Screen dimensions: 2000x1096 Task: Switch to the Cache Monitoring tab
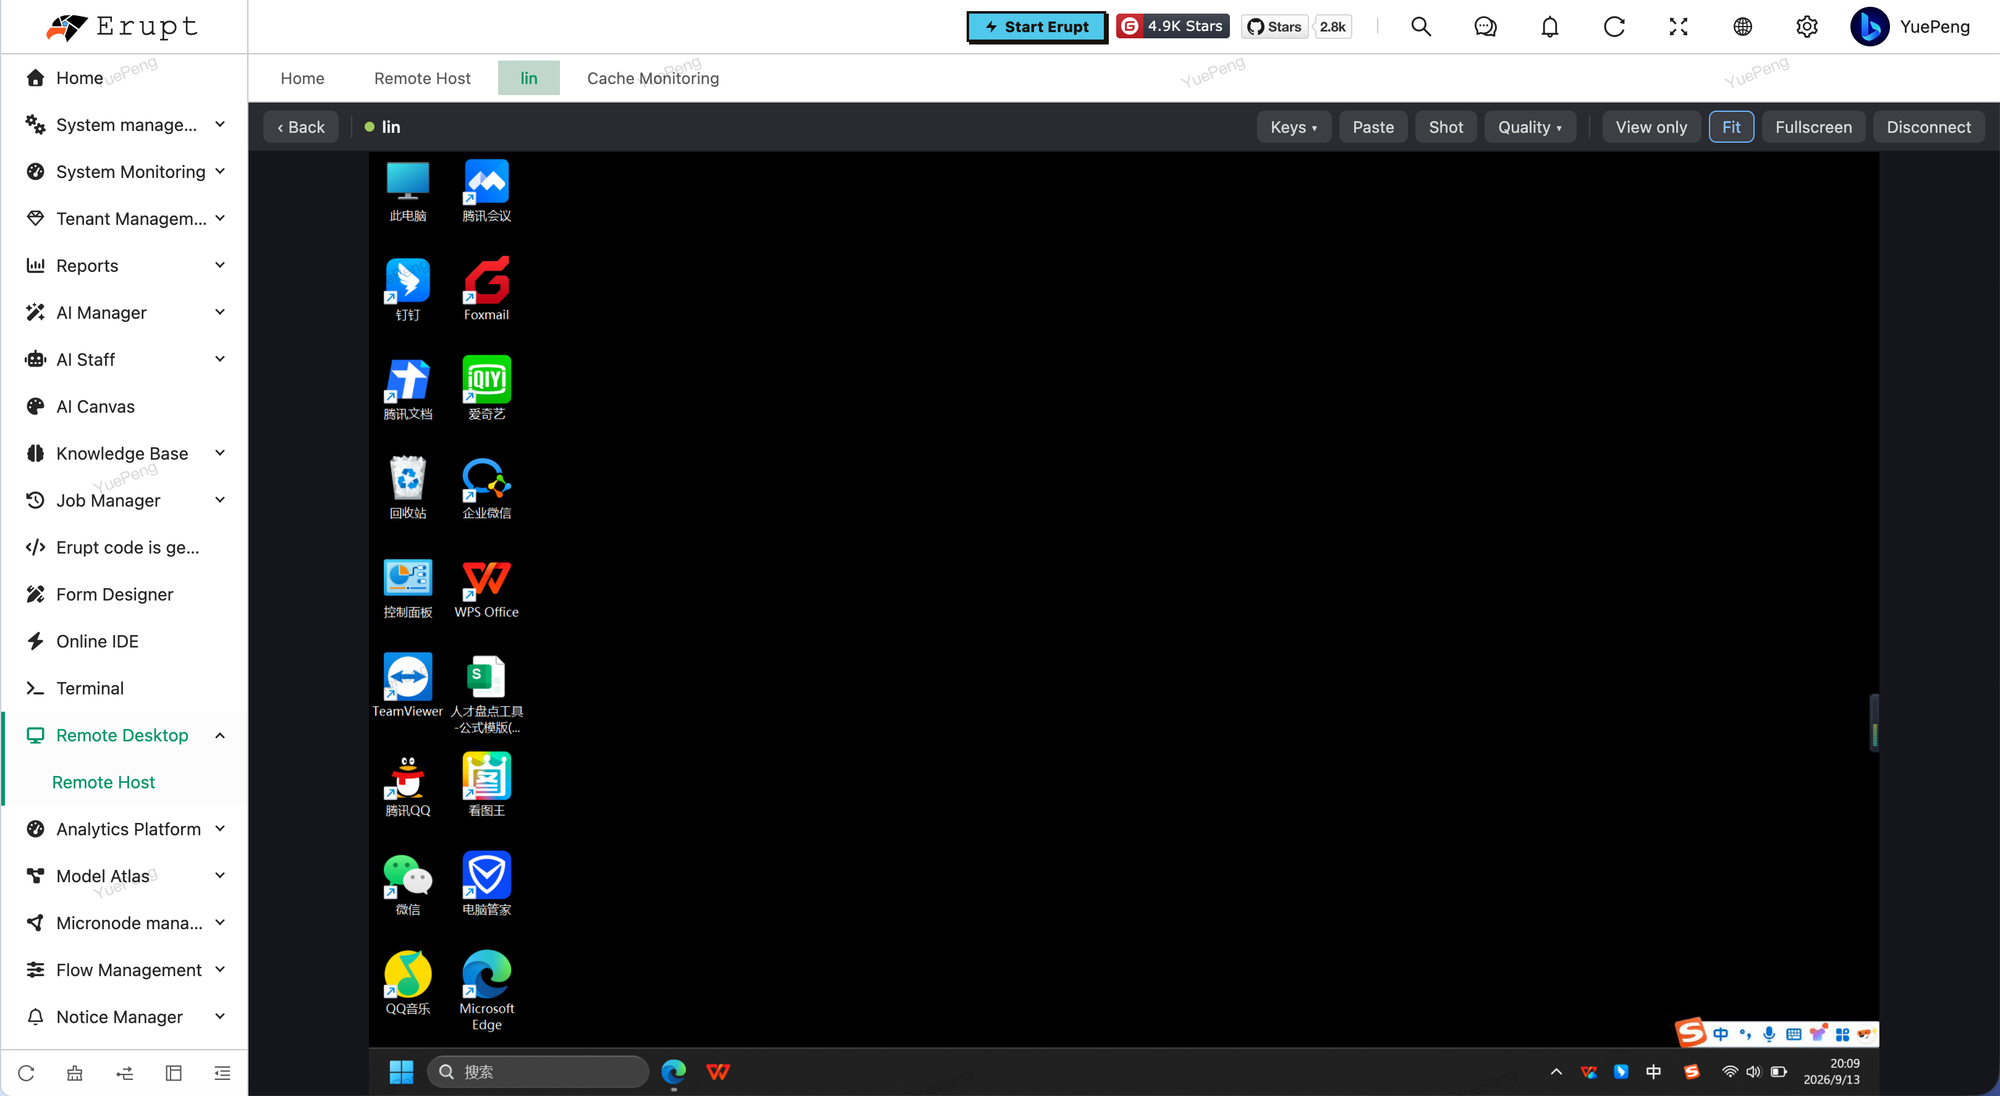(x=652, y=78)
